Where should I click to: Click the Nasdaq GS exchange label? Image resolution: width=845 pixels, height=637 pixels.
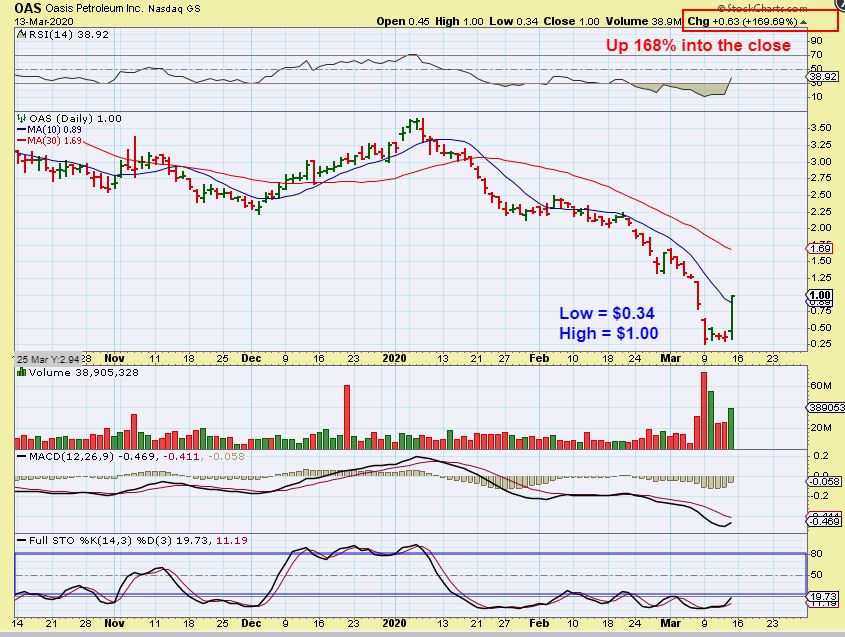coord(175,9)
